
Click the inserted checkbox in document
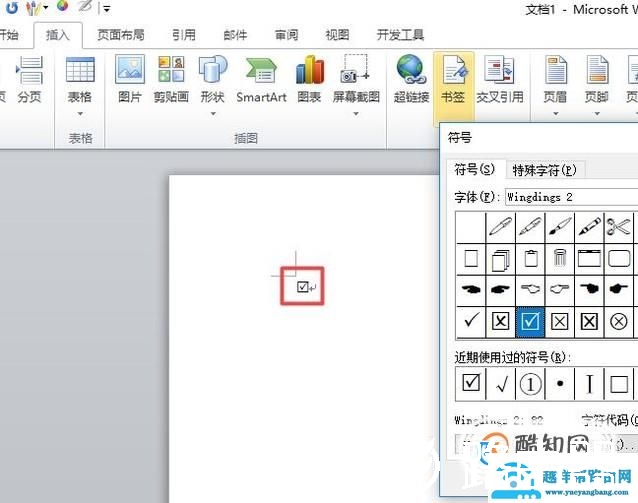pyautogui.click(x=302, y=286)
